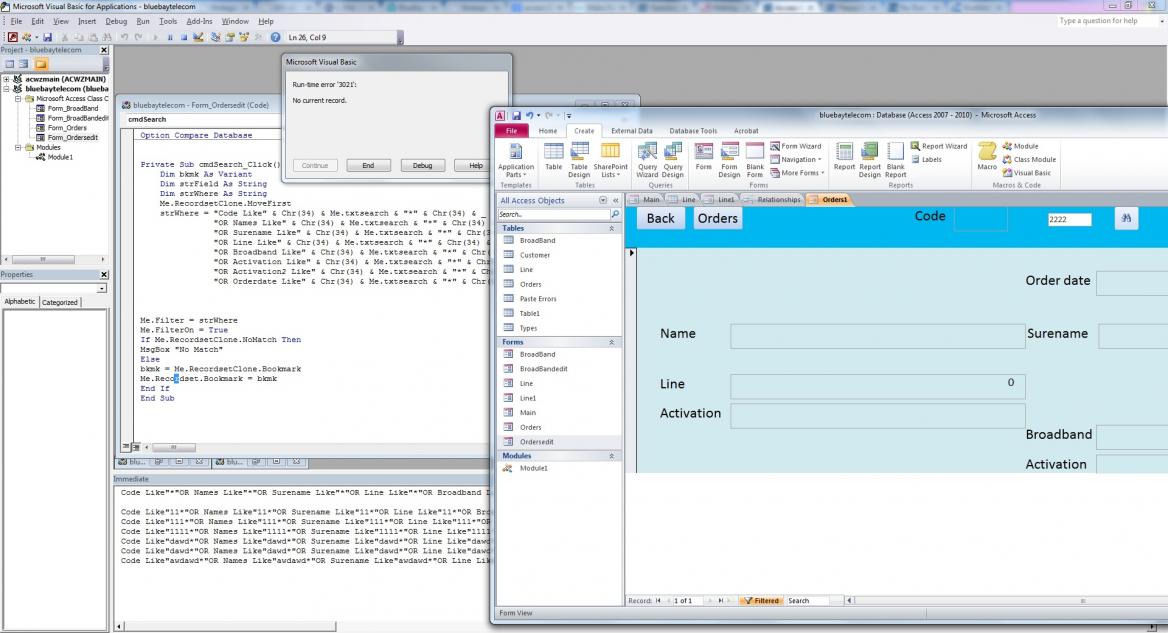Click Form Design in the Access ribbon
Viewport: 1168px width, 633px height.
(729, 159)
